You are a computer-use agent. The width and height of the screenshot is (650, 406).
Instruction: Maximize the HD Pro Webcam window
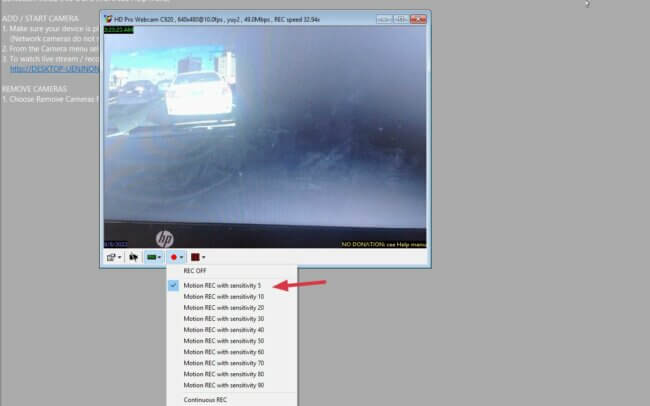[x=401, y=19]
